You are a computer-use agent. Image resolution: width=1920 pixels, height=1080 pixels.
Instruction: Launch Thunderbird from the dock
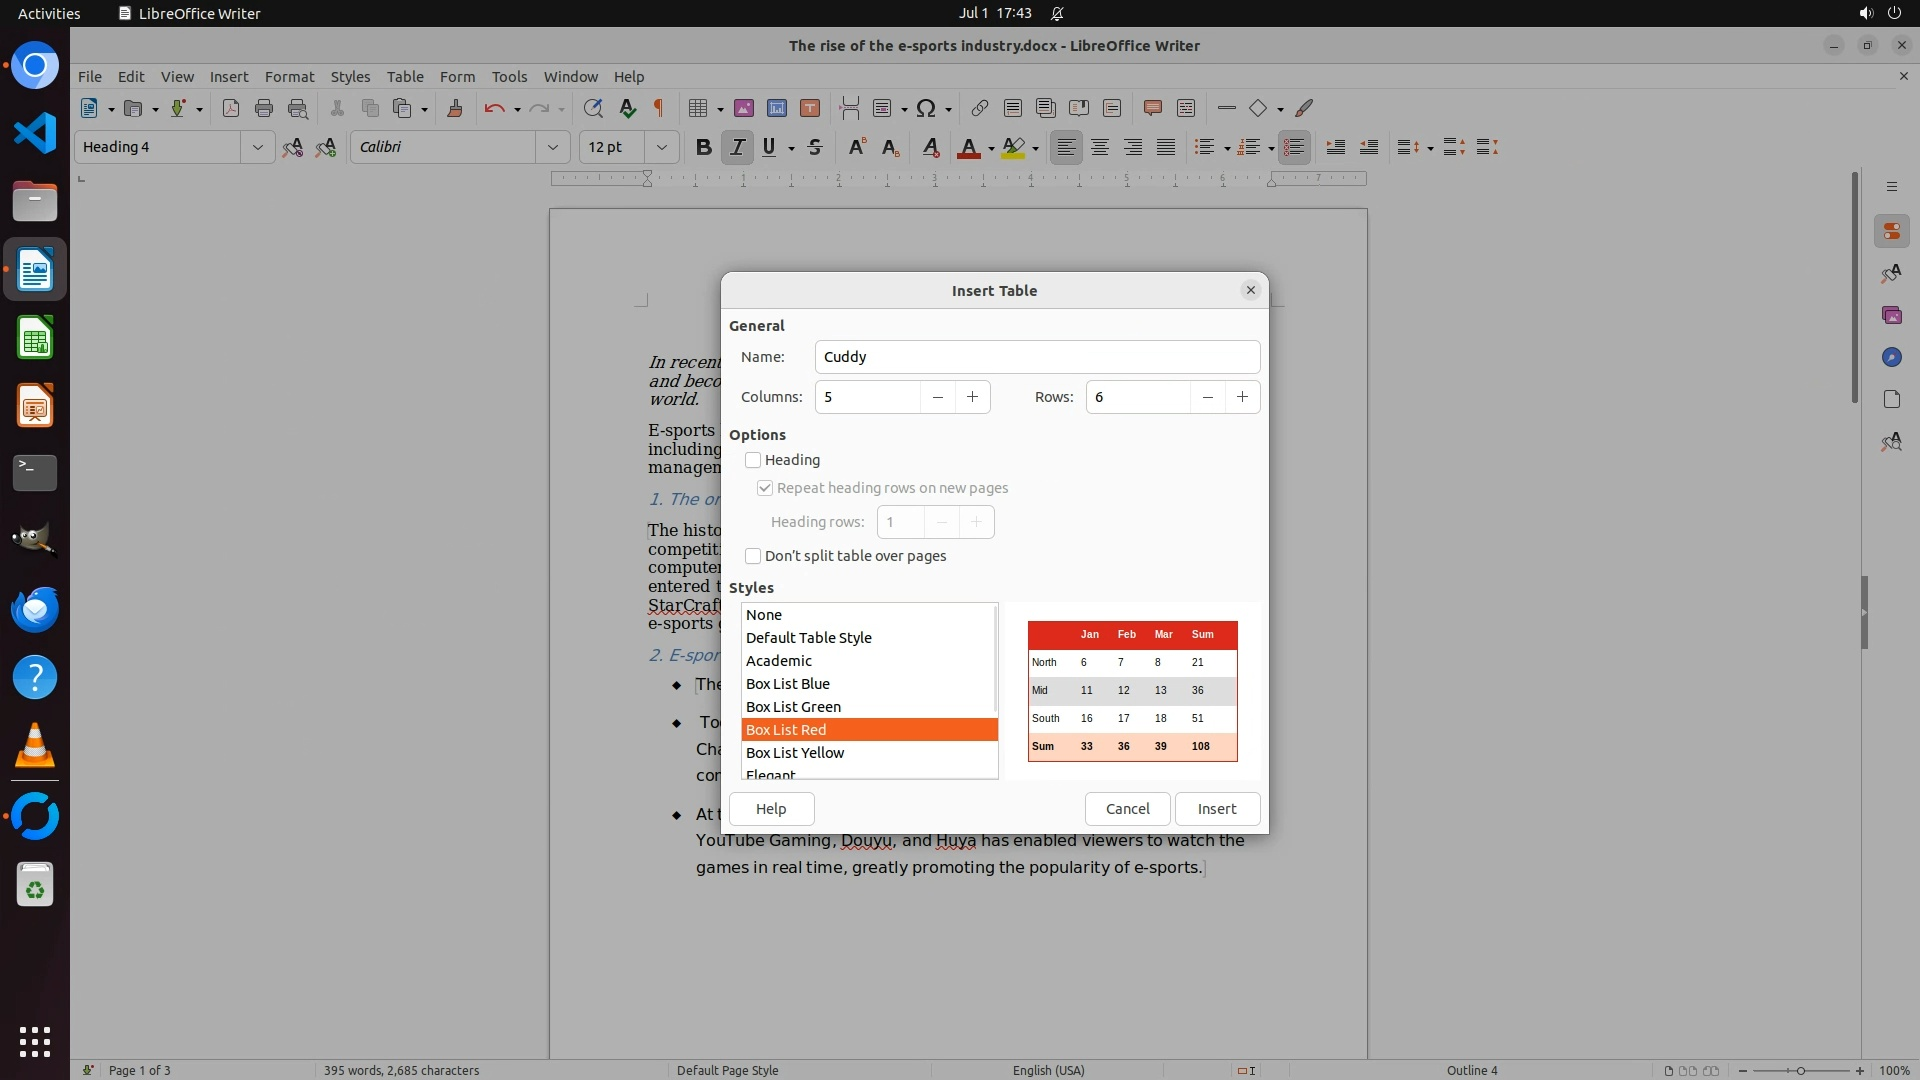tap(35, 609)
